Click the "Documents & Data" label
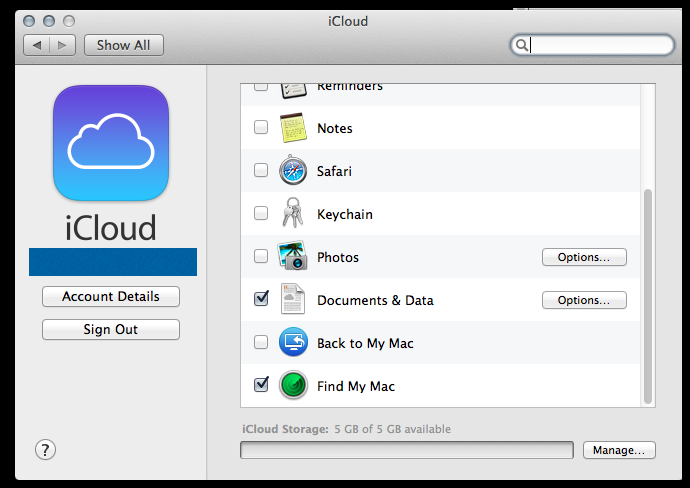 375,300
